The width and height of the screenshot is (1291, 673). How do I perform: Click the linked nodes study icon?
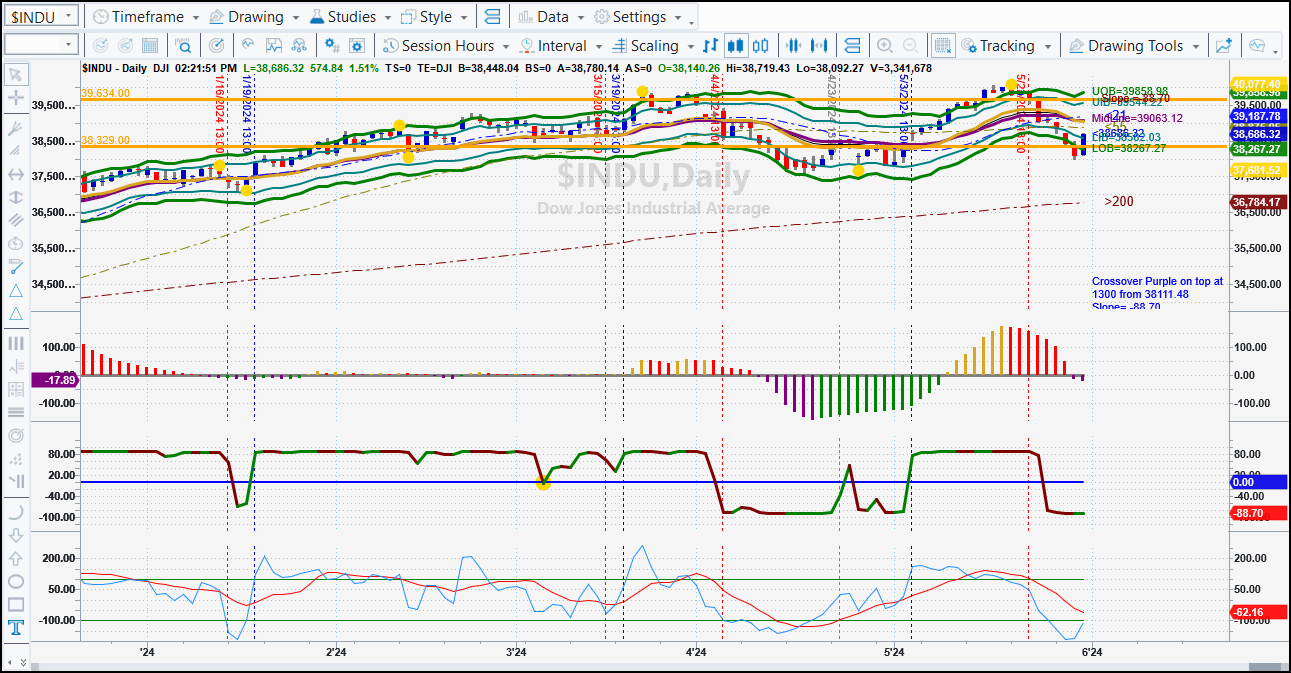point(299,46)
